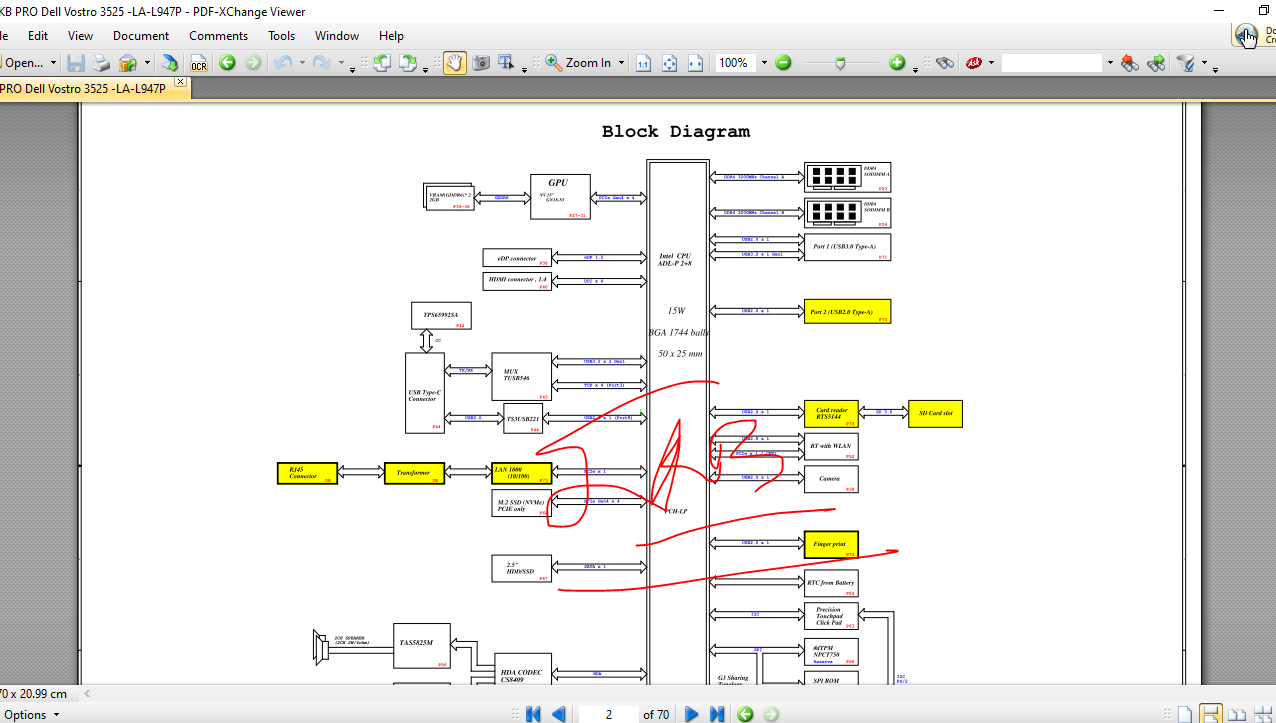Zoom in with green plus button
This screenshot has height=723, width=1276.
897,63
